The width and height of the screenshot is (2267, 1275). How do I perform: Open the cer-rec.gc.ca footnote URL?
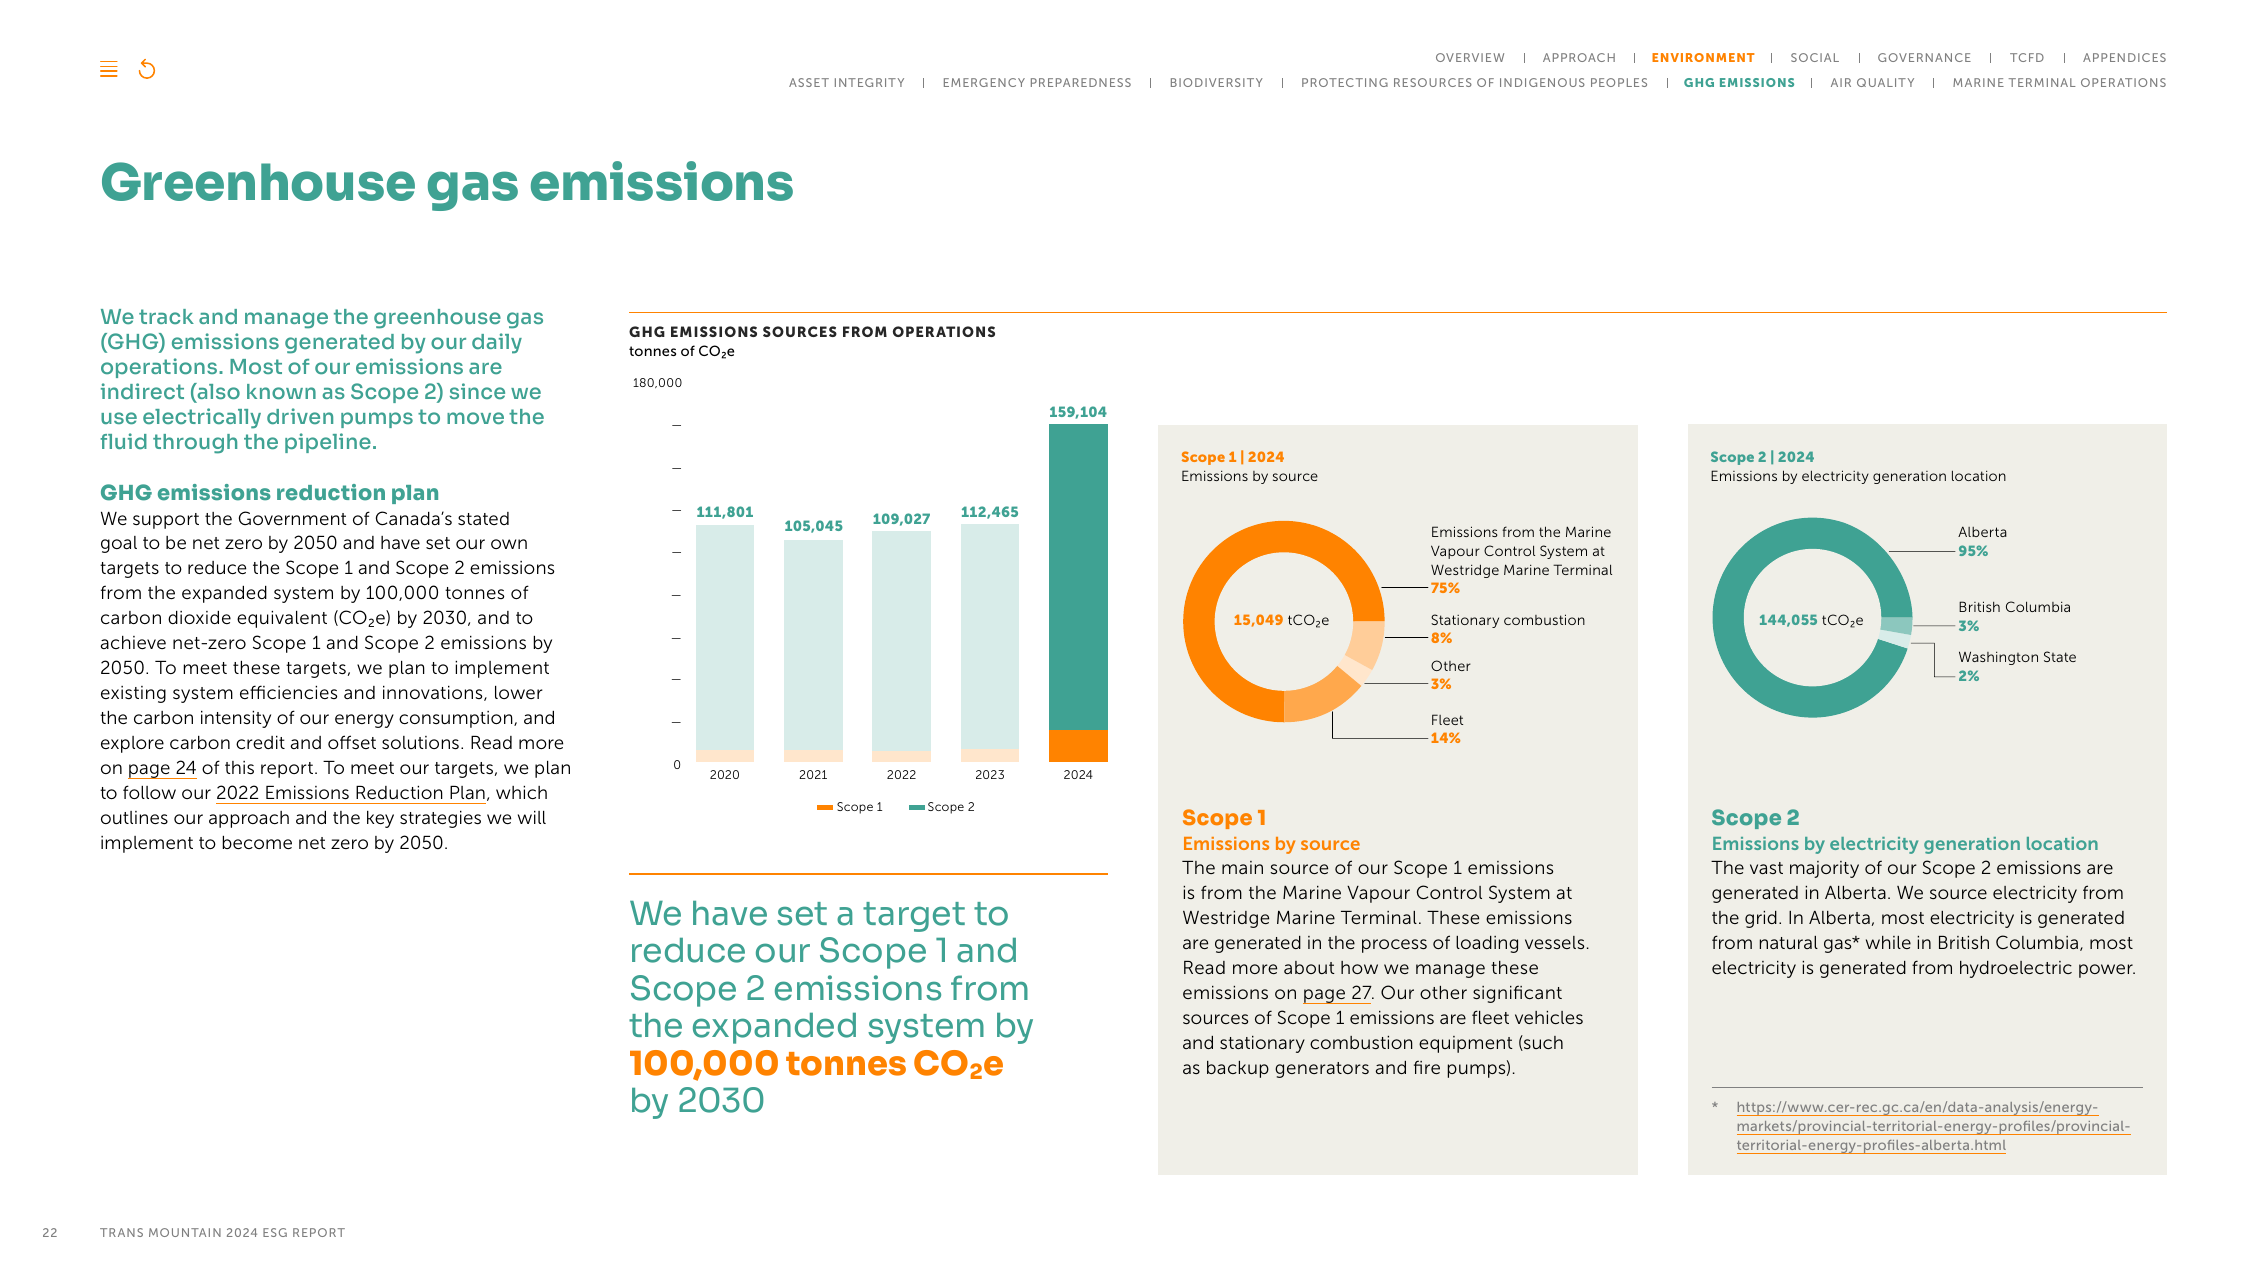(x=1933, y=1126)
